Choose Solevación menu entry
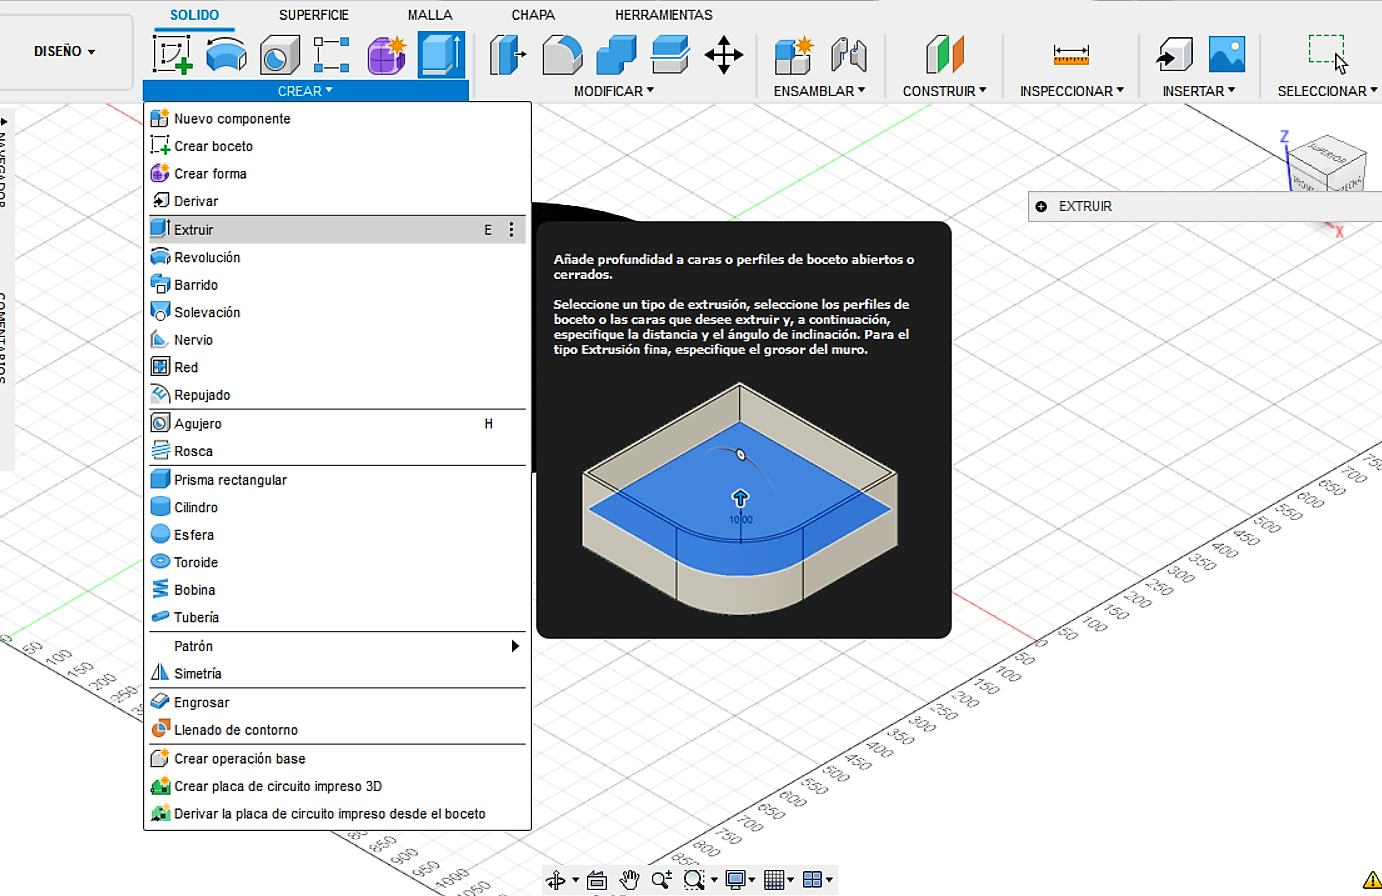Screen dimensions: 1382x896 coord(337,312)
